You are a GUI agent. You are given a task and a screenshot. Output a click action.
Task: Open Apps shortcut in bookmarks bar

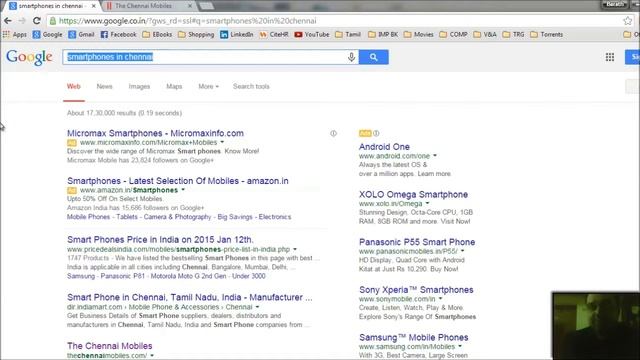(x=15, y=35)
